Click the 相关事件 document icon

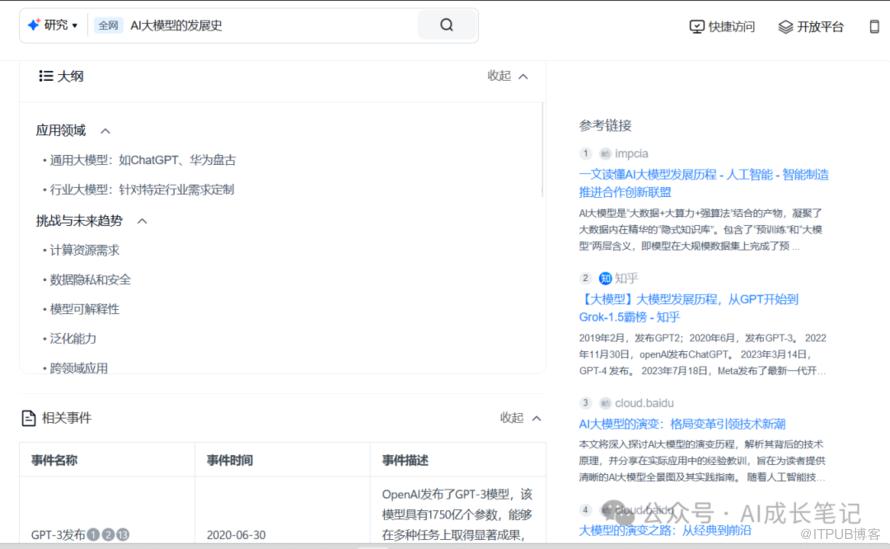(28, 418)
